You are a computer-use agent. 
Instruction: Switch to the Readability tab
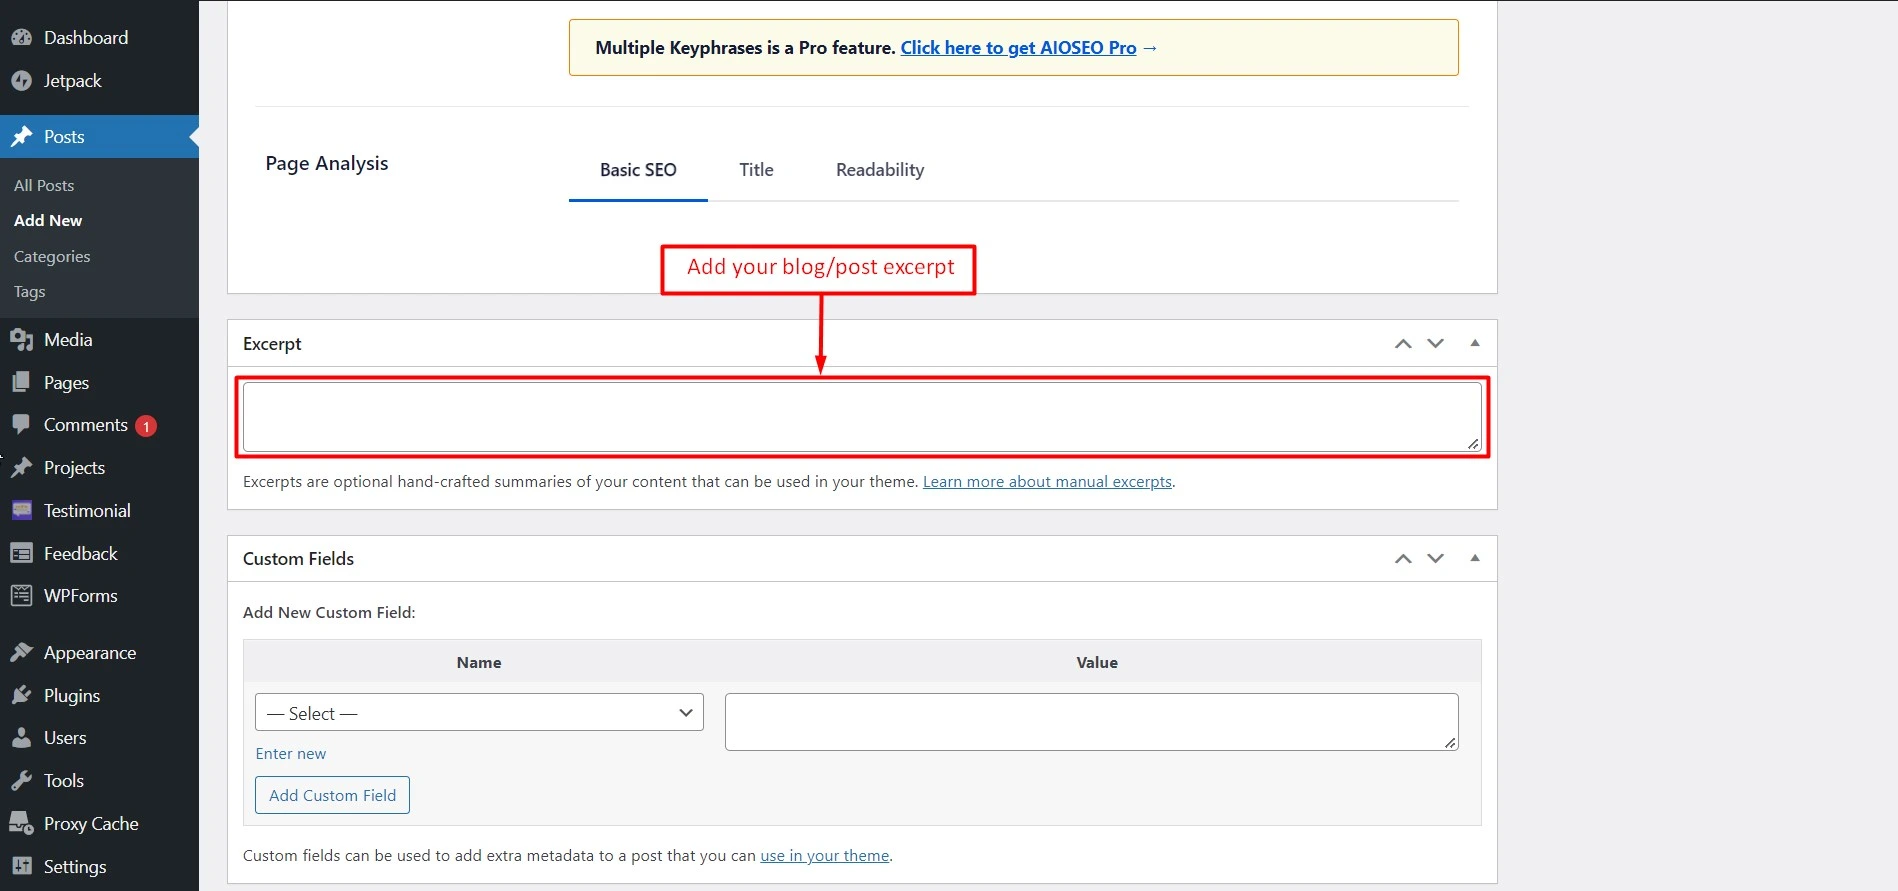click(x=880, y=170)
